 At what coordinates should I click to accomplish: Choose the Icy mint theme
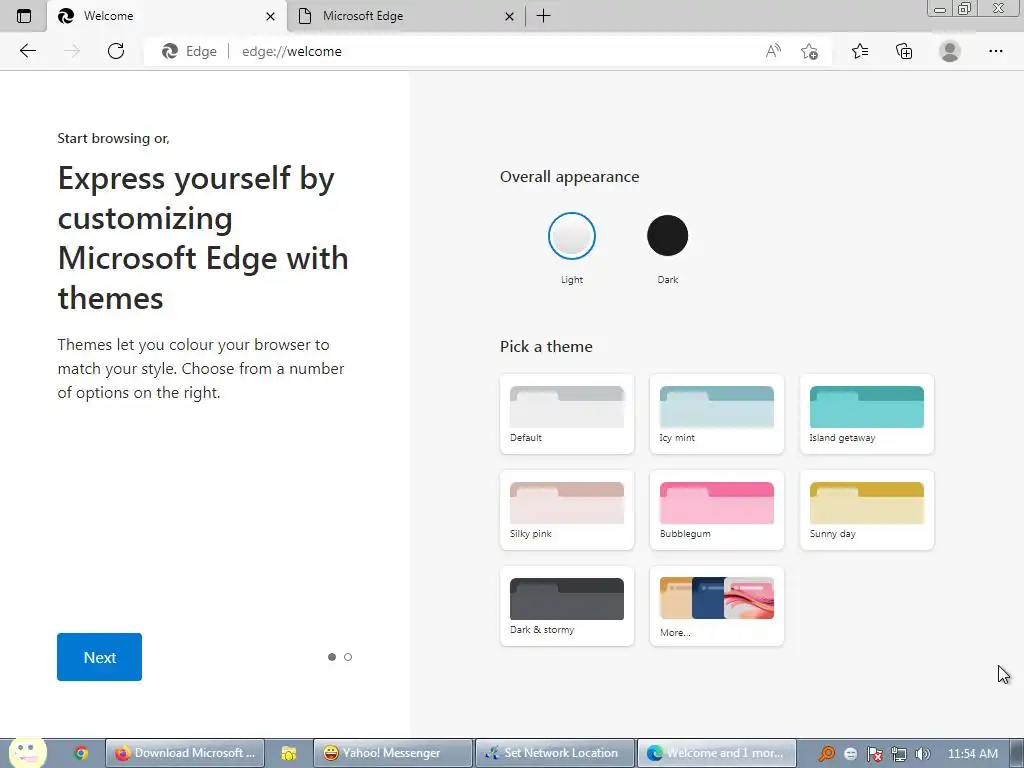pyautogui.click(x=716, y=413)
